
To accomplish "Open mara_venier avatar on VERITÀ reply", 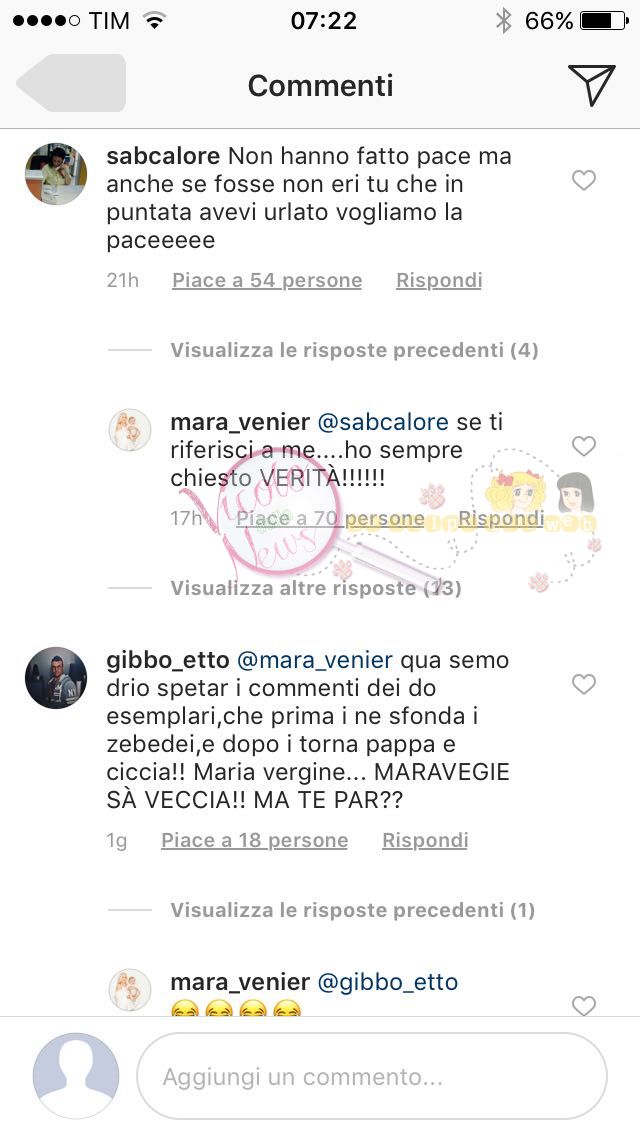I will [x=130, y=430].
